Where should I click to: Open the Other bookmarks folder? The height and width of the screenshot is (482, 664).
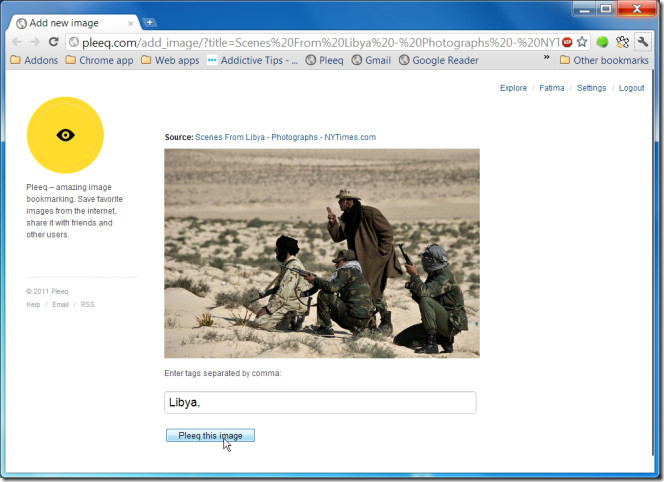(x=604, y=60)
